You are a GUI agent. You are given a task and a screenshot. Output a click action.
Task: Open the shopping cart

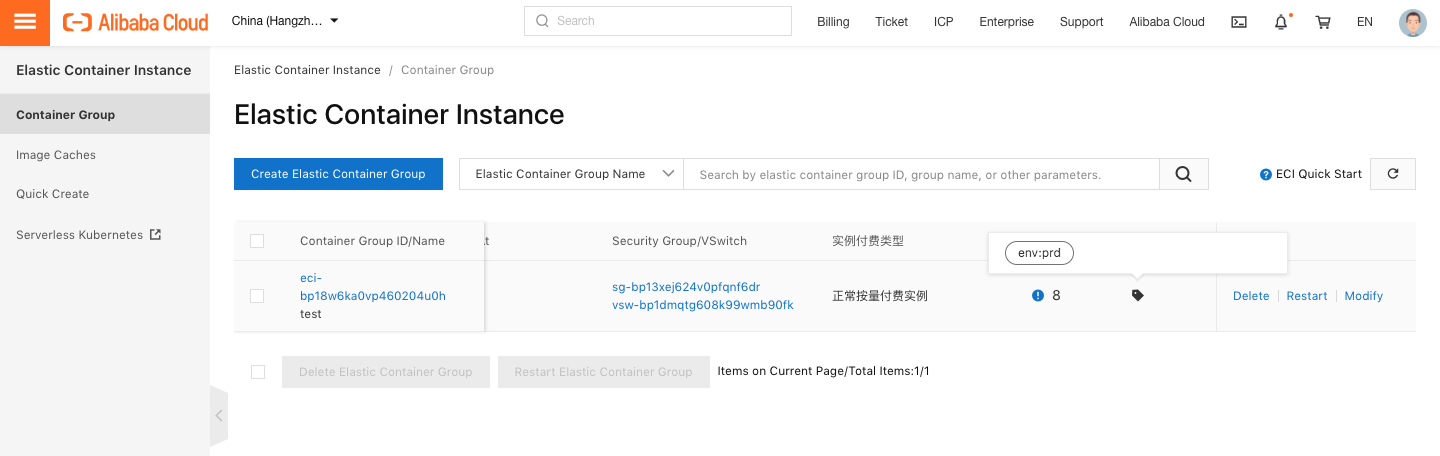(x=1323, y=22)
